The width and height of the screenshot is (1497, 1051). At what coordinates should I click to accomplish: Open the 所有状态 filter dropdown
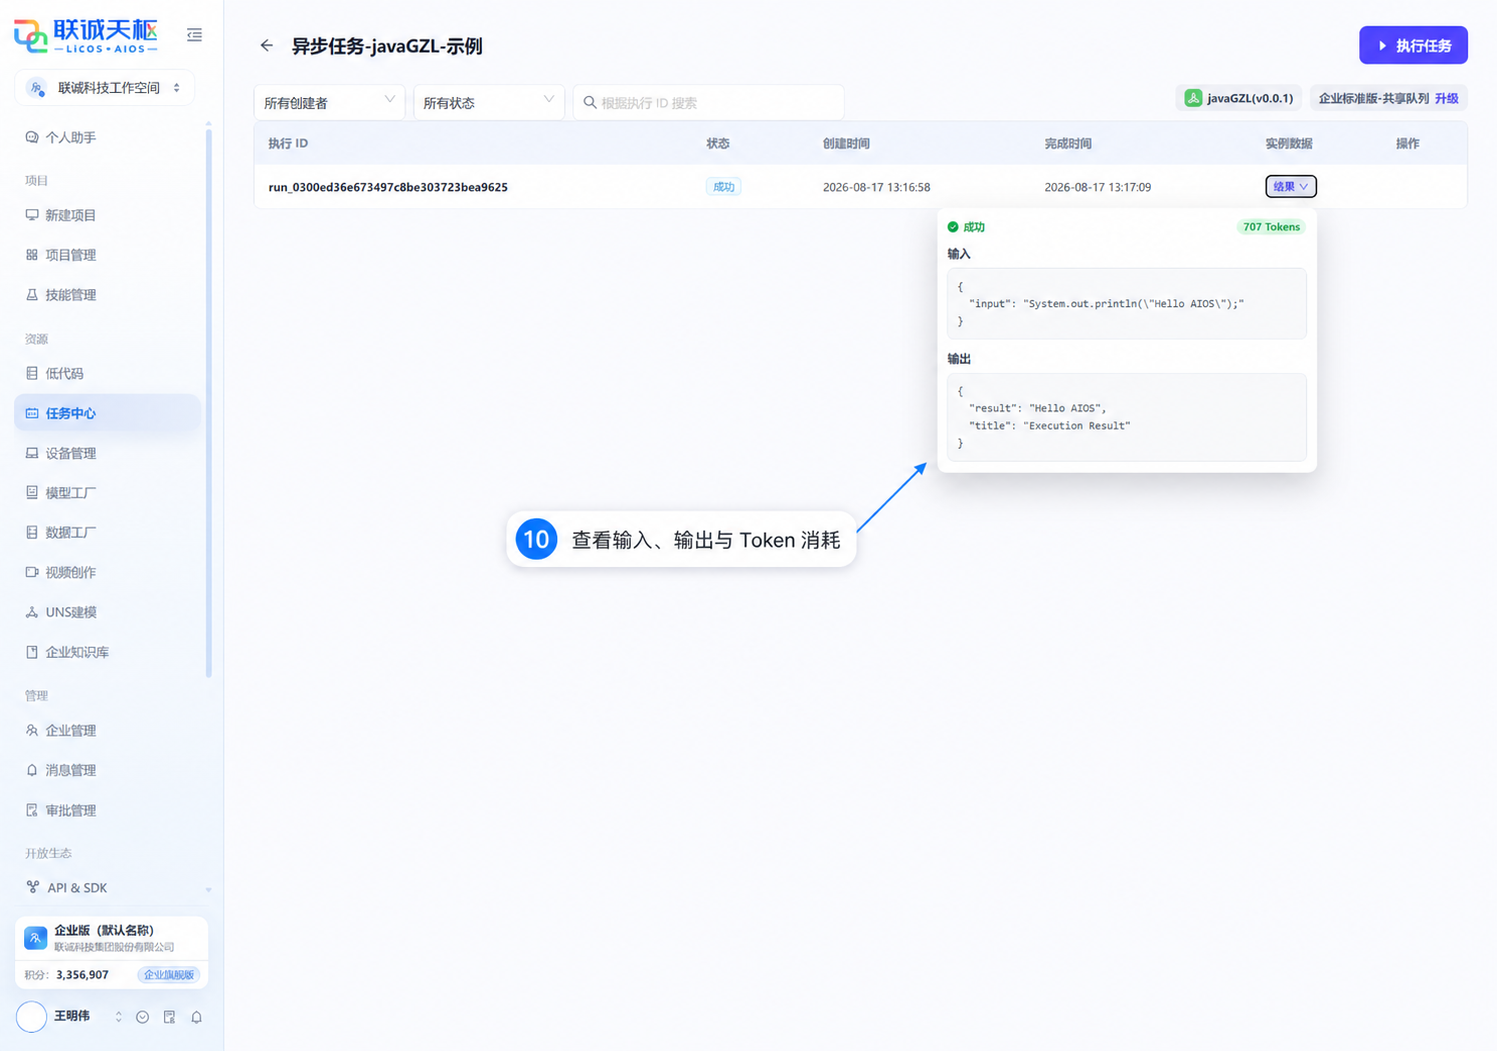(x=488, y=102)
